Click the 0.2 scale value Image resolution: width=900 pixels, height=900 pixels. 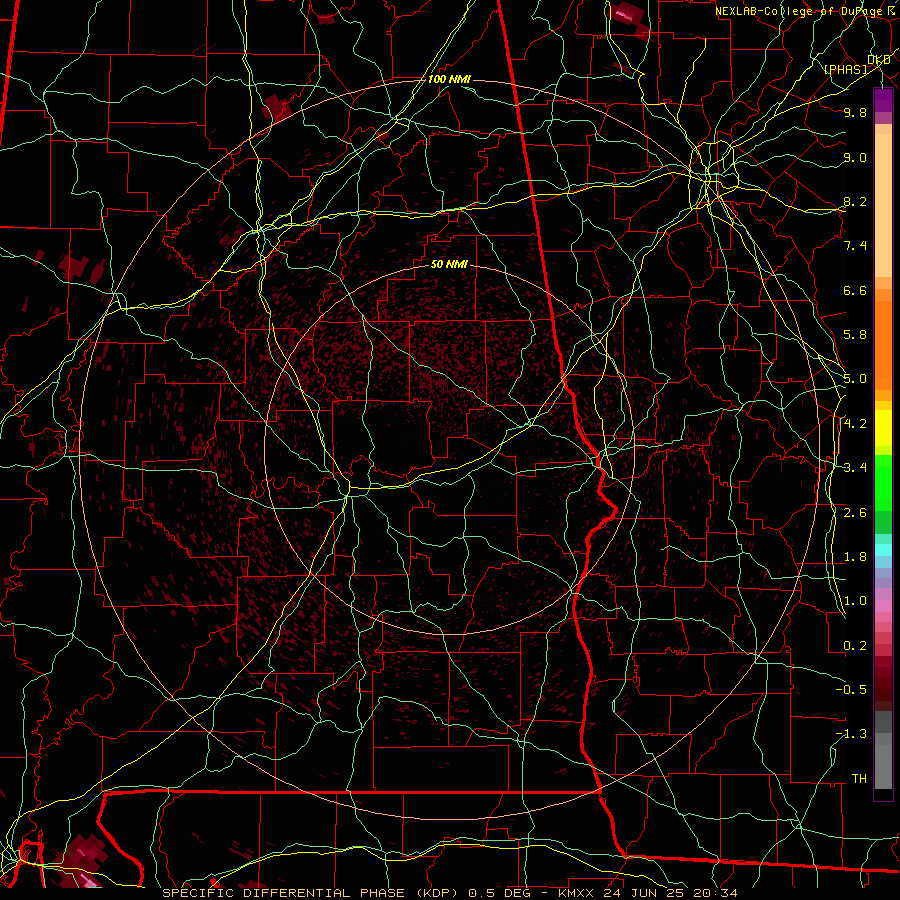(855, 646)
